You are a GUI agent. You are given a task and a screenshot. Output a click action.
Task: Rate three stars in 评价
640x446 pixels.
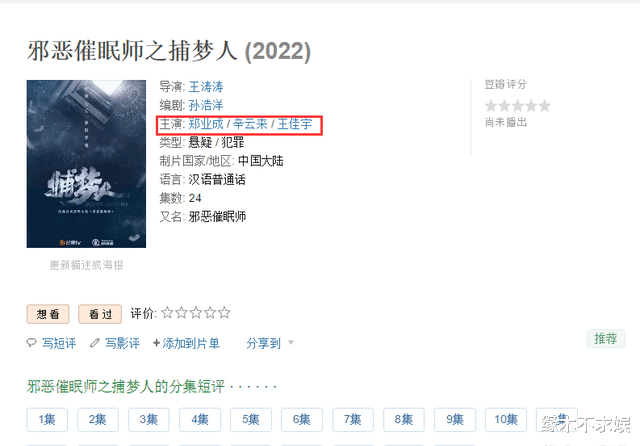pyautogui.click(x=196, y=313)
